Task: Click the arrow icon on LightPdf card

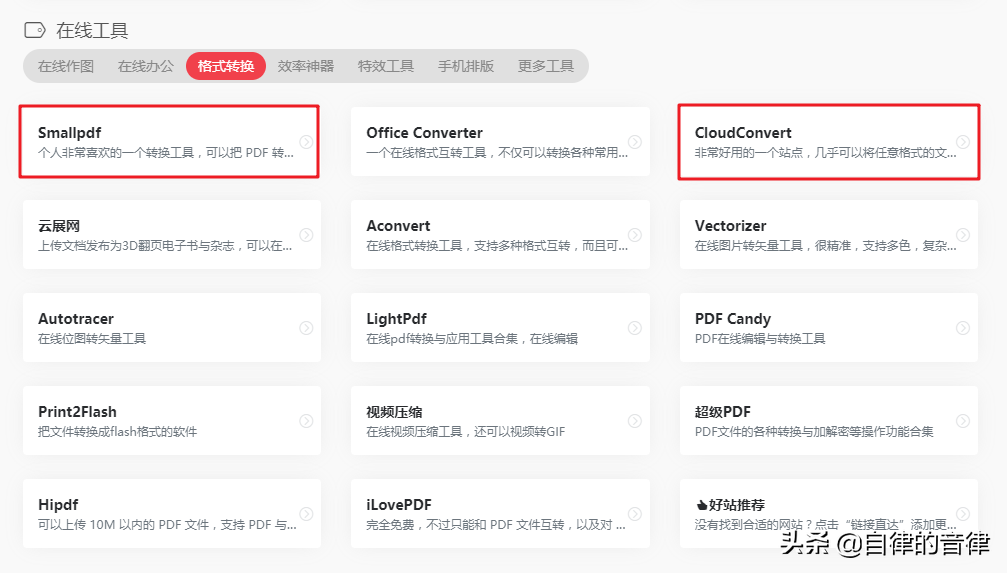Action: (x=635, y=328)
